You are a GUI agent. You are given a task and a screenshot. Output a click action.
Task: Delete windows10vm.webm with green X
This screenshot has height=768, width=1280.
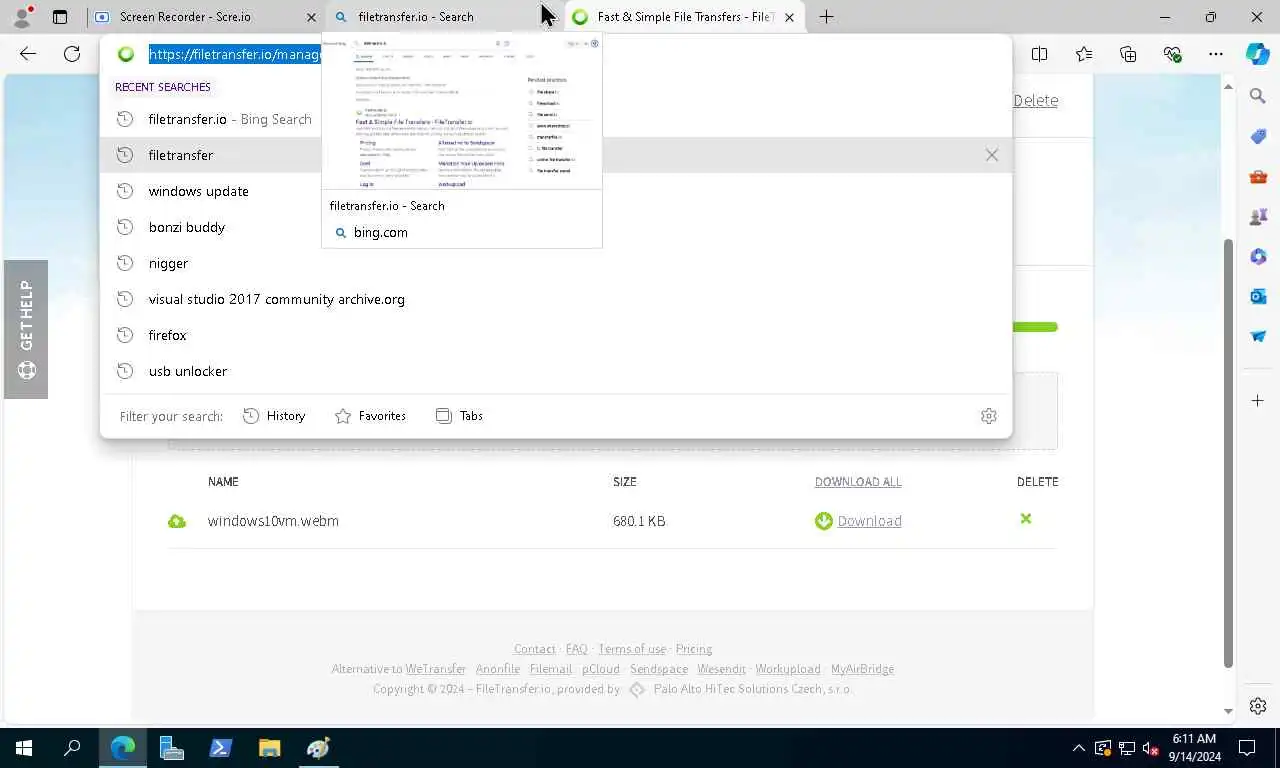point(1025,519)
